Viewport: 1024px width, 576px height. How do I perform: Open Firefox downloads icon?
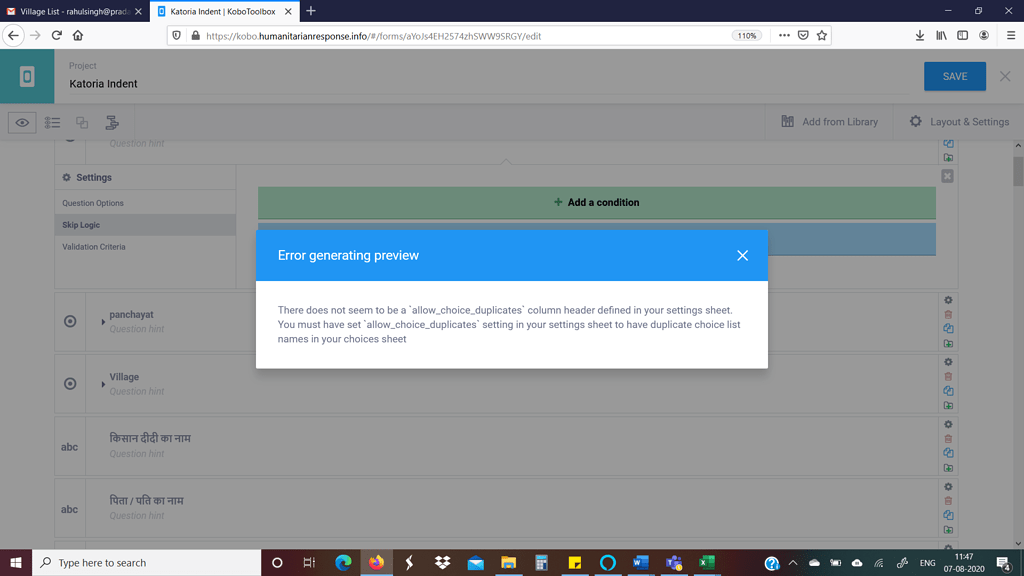(x=919, y=34)
